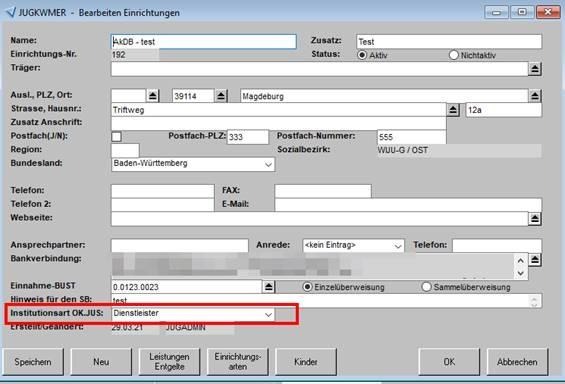Open the Einnahme-BUST lookup button
The image size is (565, 384).
coord(269,287)
